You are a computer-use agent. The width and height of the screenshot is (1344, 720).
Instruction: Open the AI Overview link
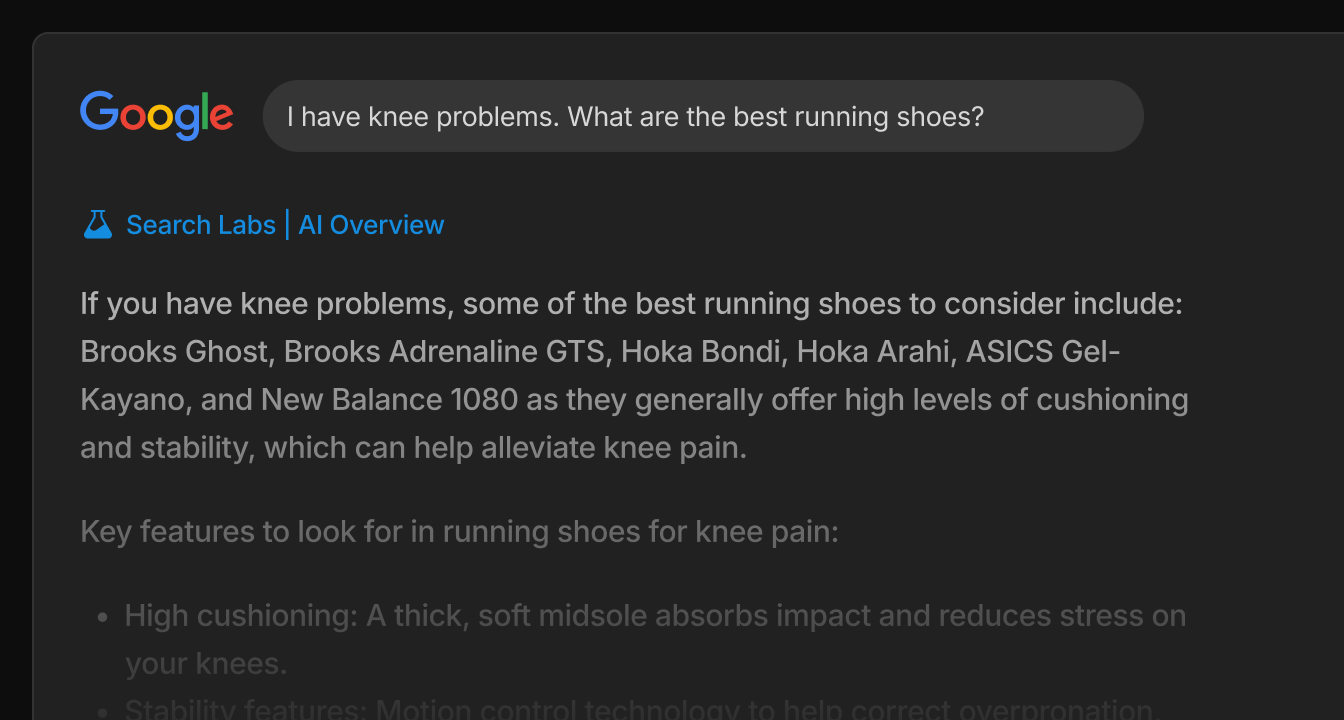371,225
